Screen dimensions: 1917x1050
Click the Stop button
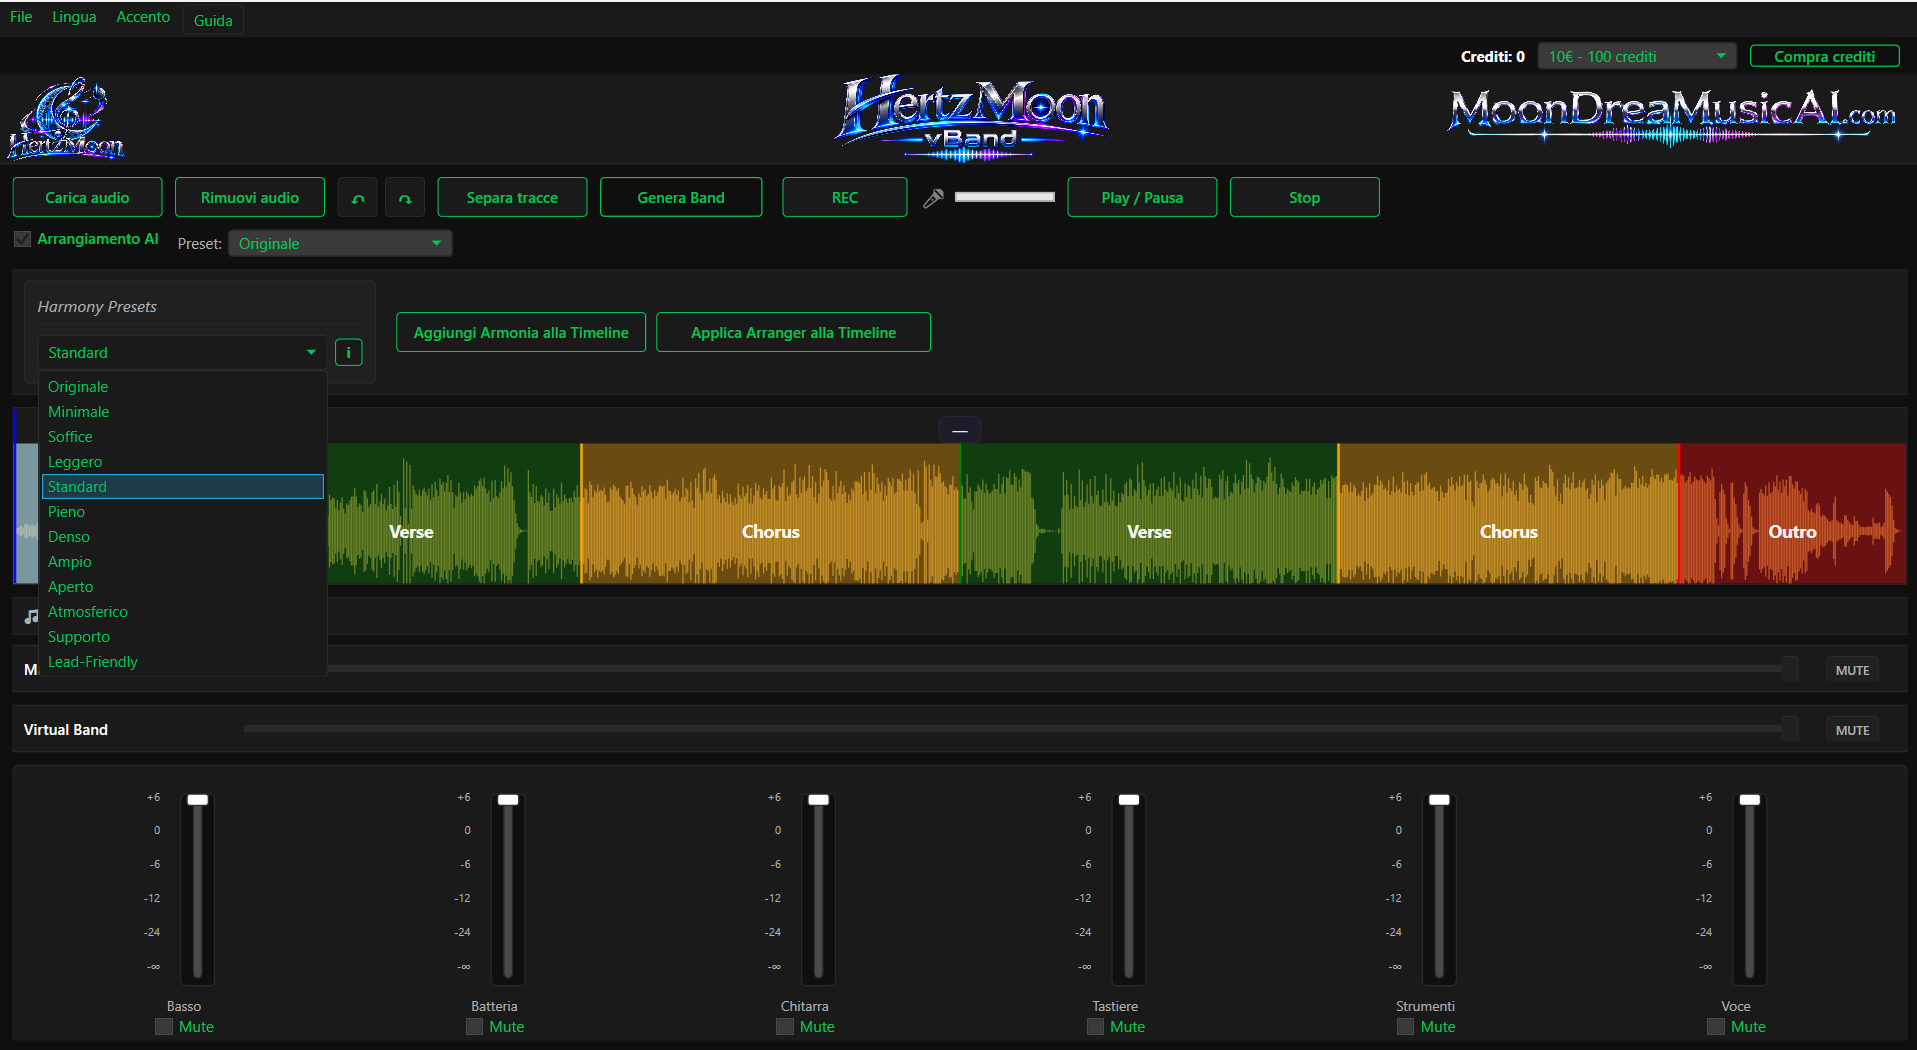(x=1304, y=198)
